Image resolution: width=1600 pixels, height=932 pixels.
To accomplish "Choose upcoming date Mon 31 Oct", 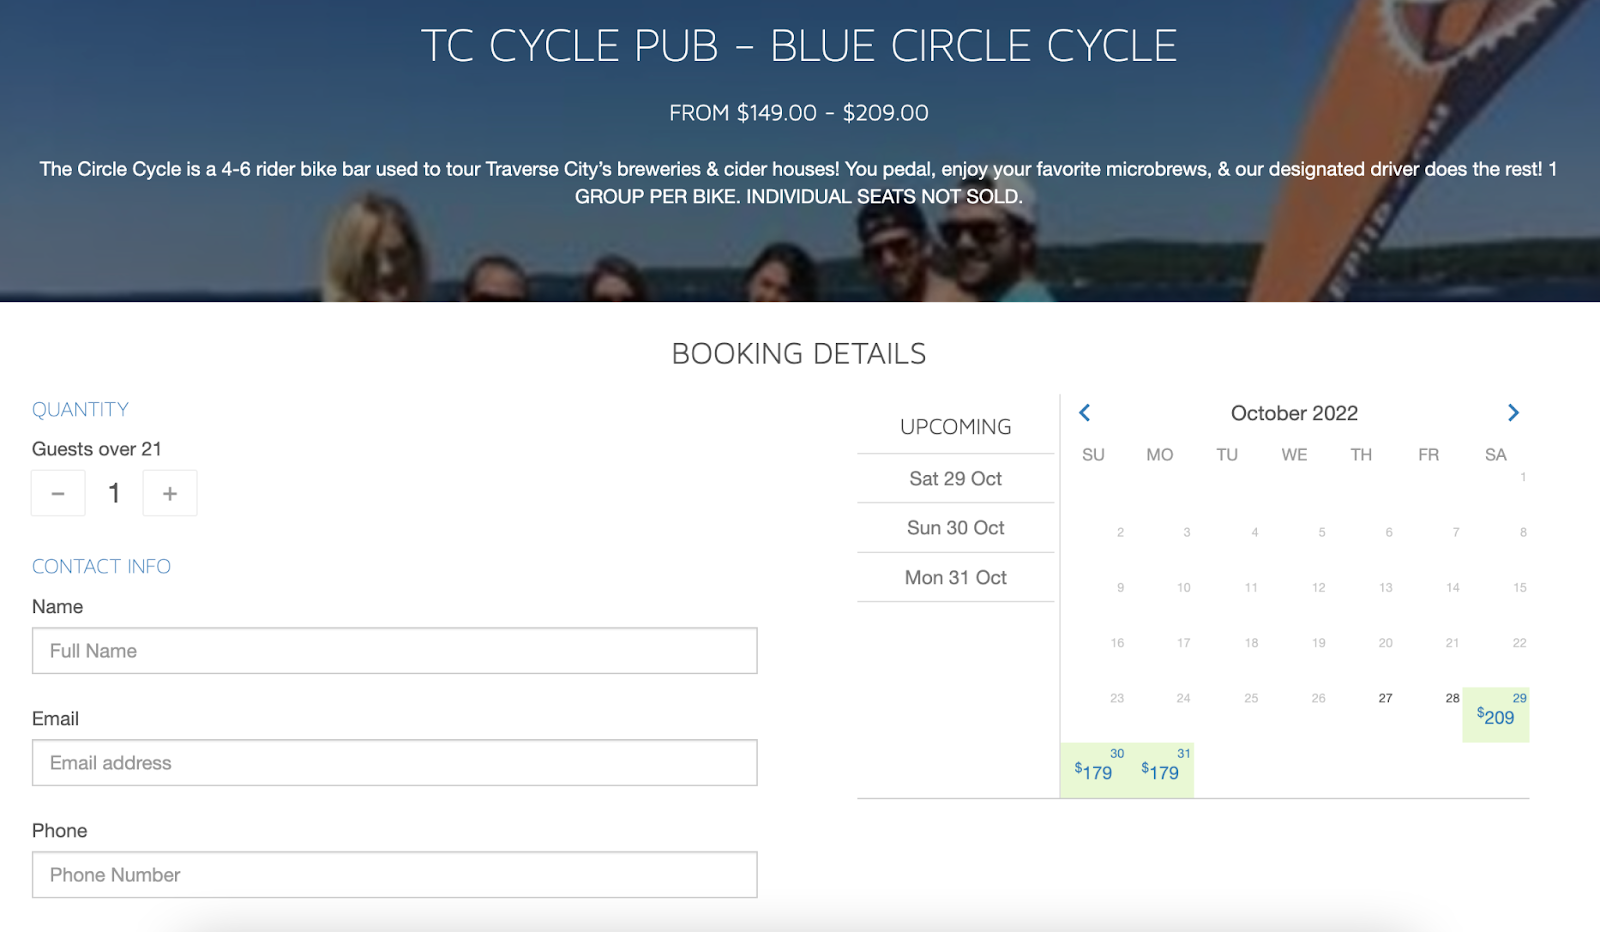I will (956, 578).
